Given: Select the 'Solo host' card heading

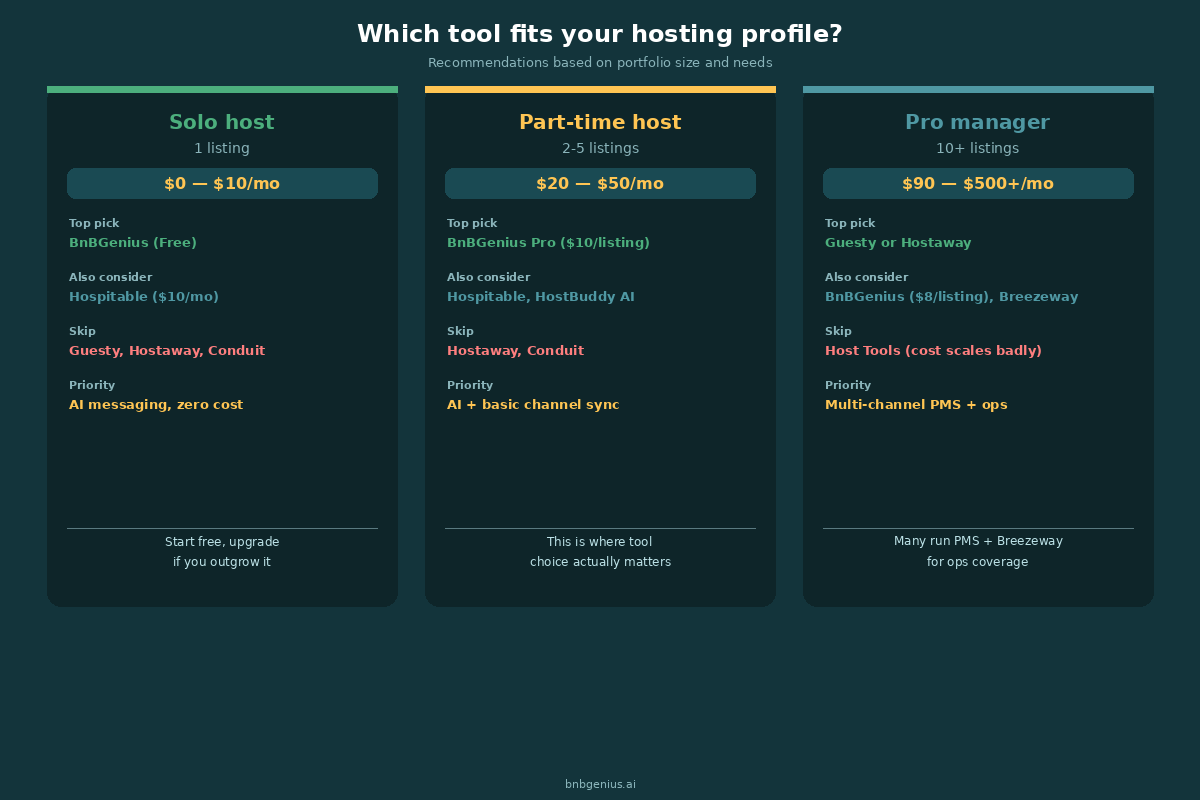Looking at the screenshot, I should point(222,122).
